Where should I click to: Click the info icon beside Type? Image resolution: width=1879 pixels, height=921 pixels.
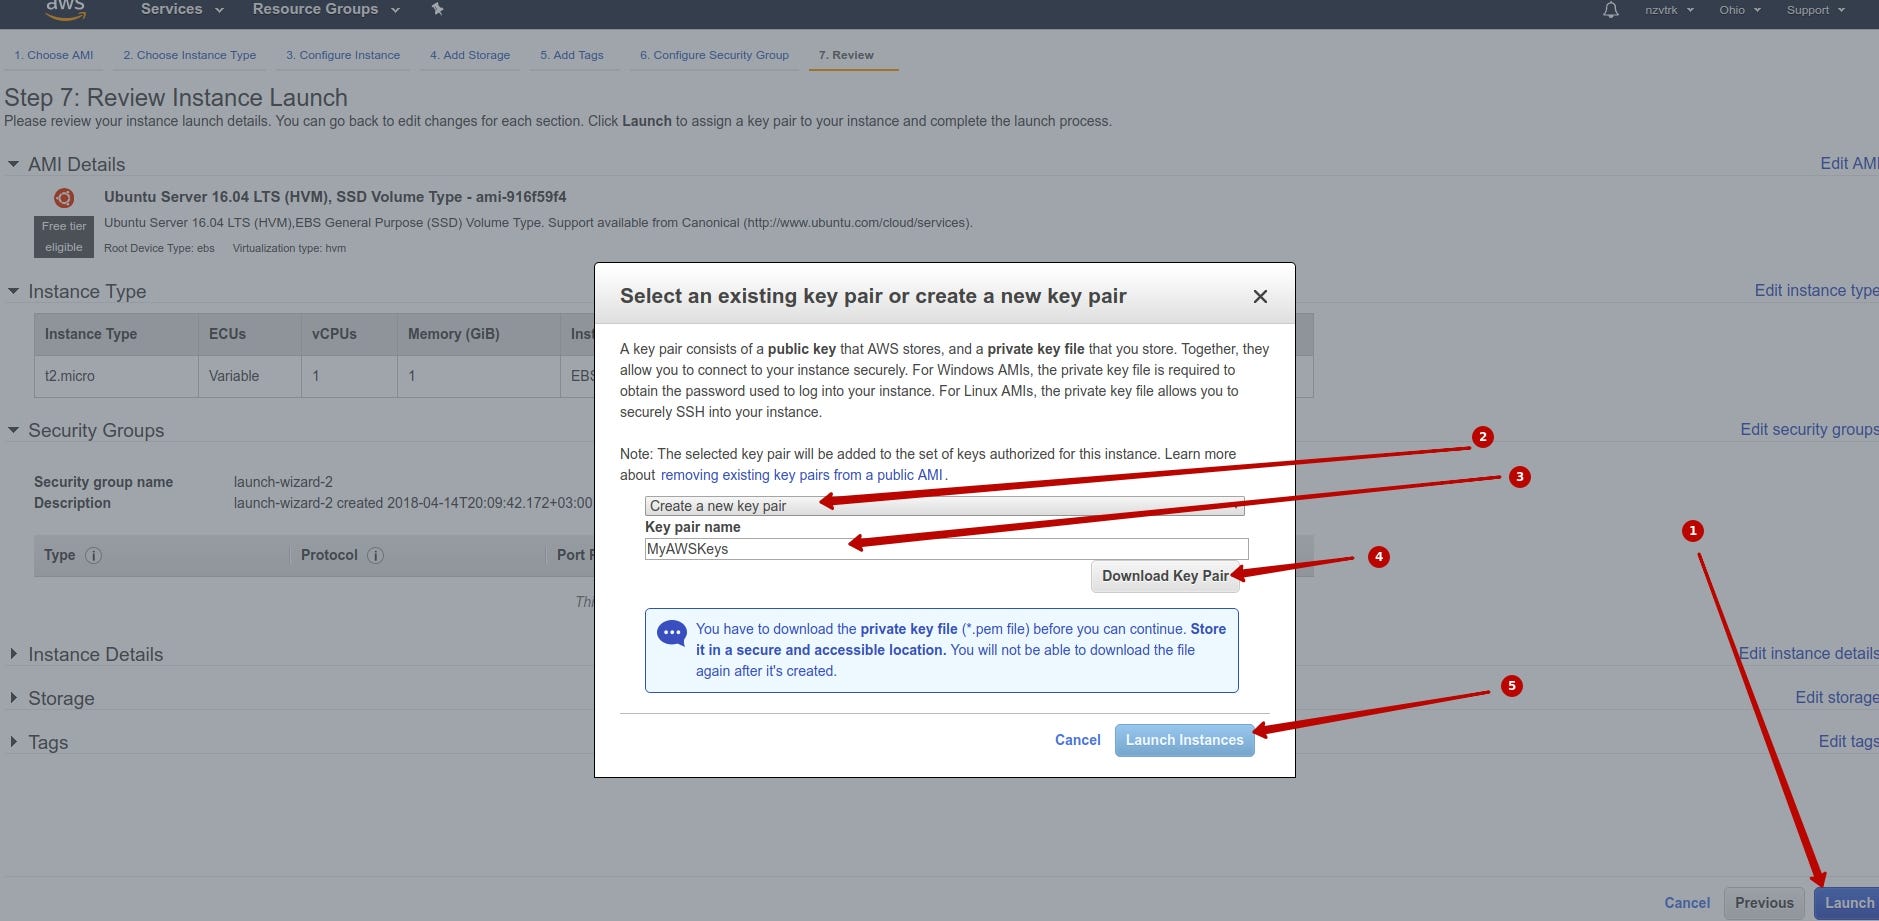click(x=95, y=555)
